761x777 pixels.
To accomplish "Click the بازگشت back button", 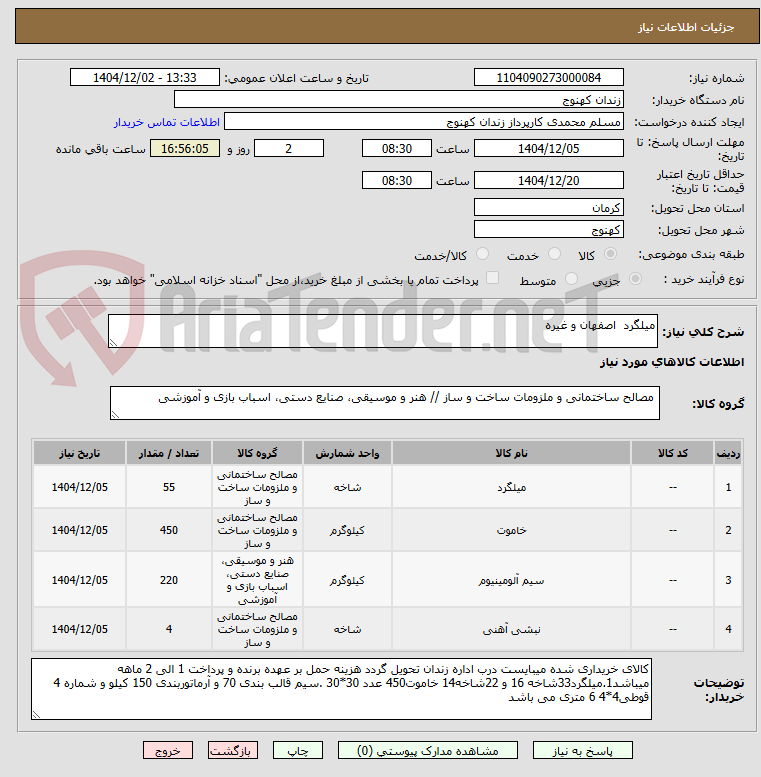I will (233, 750).
